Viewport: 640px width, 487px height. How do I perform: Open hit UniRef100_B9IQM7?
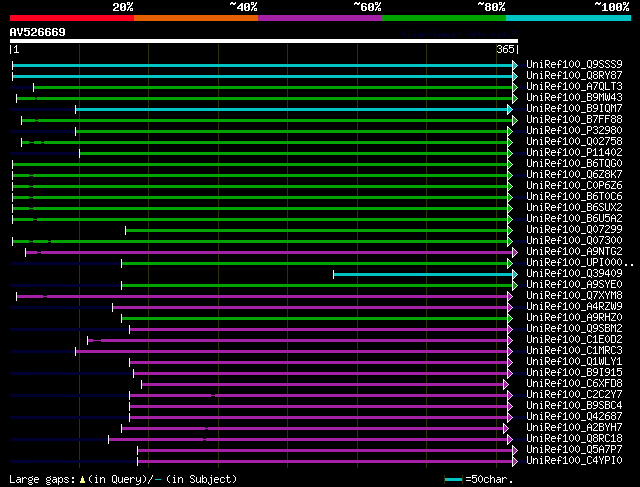click(x=574, y=108)
